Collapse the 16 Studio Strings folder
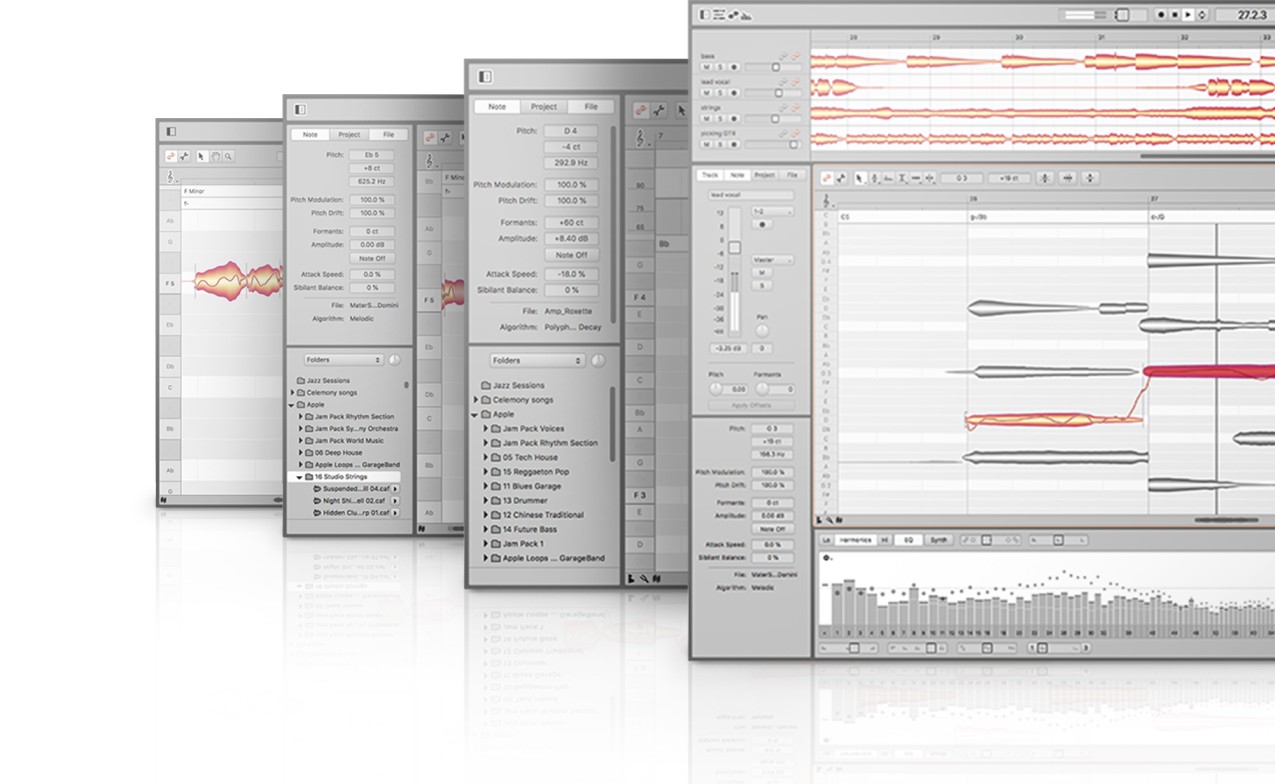Image resolution: width=1275 pixels, height=784 pixels. coord(300,476)
